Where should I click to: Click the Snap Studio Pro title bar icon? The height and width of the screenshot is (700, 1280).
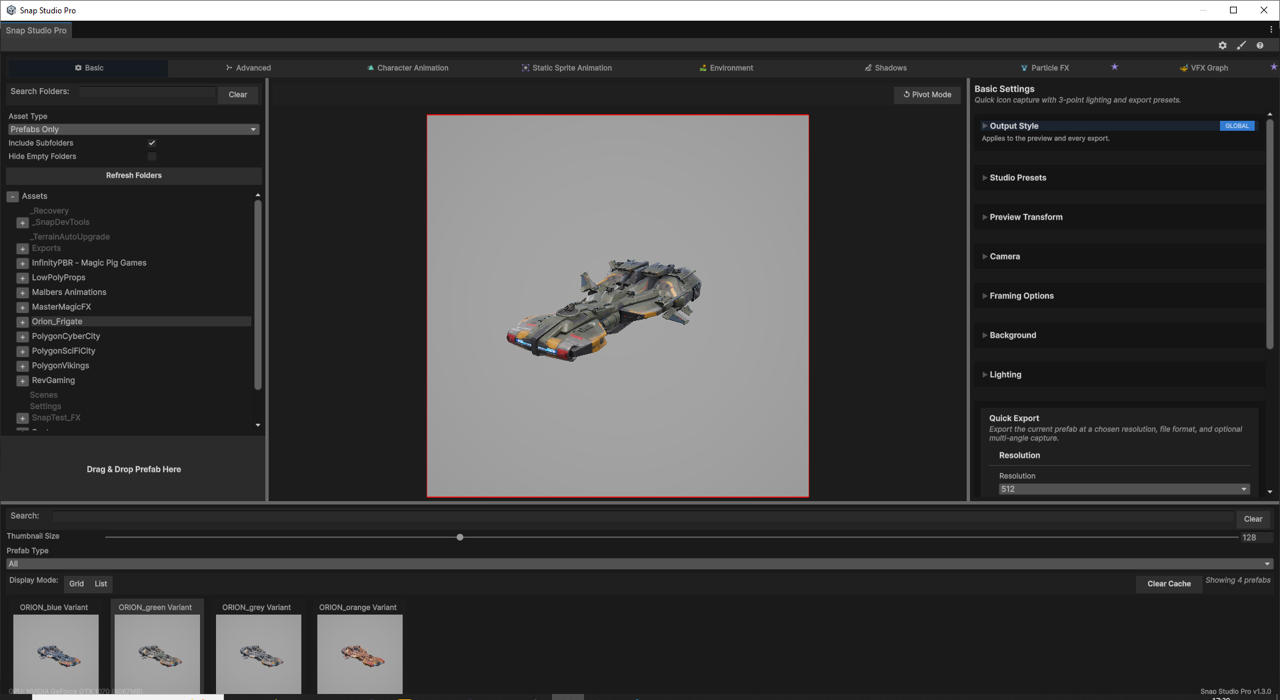click(x=11, y=10)
